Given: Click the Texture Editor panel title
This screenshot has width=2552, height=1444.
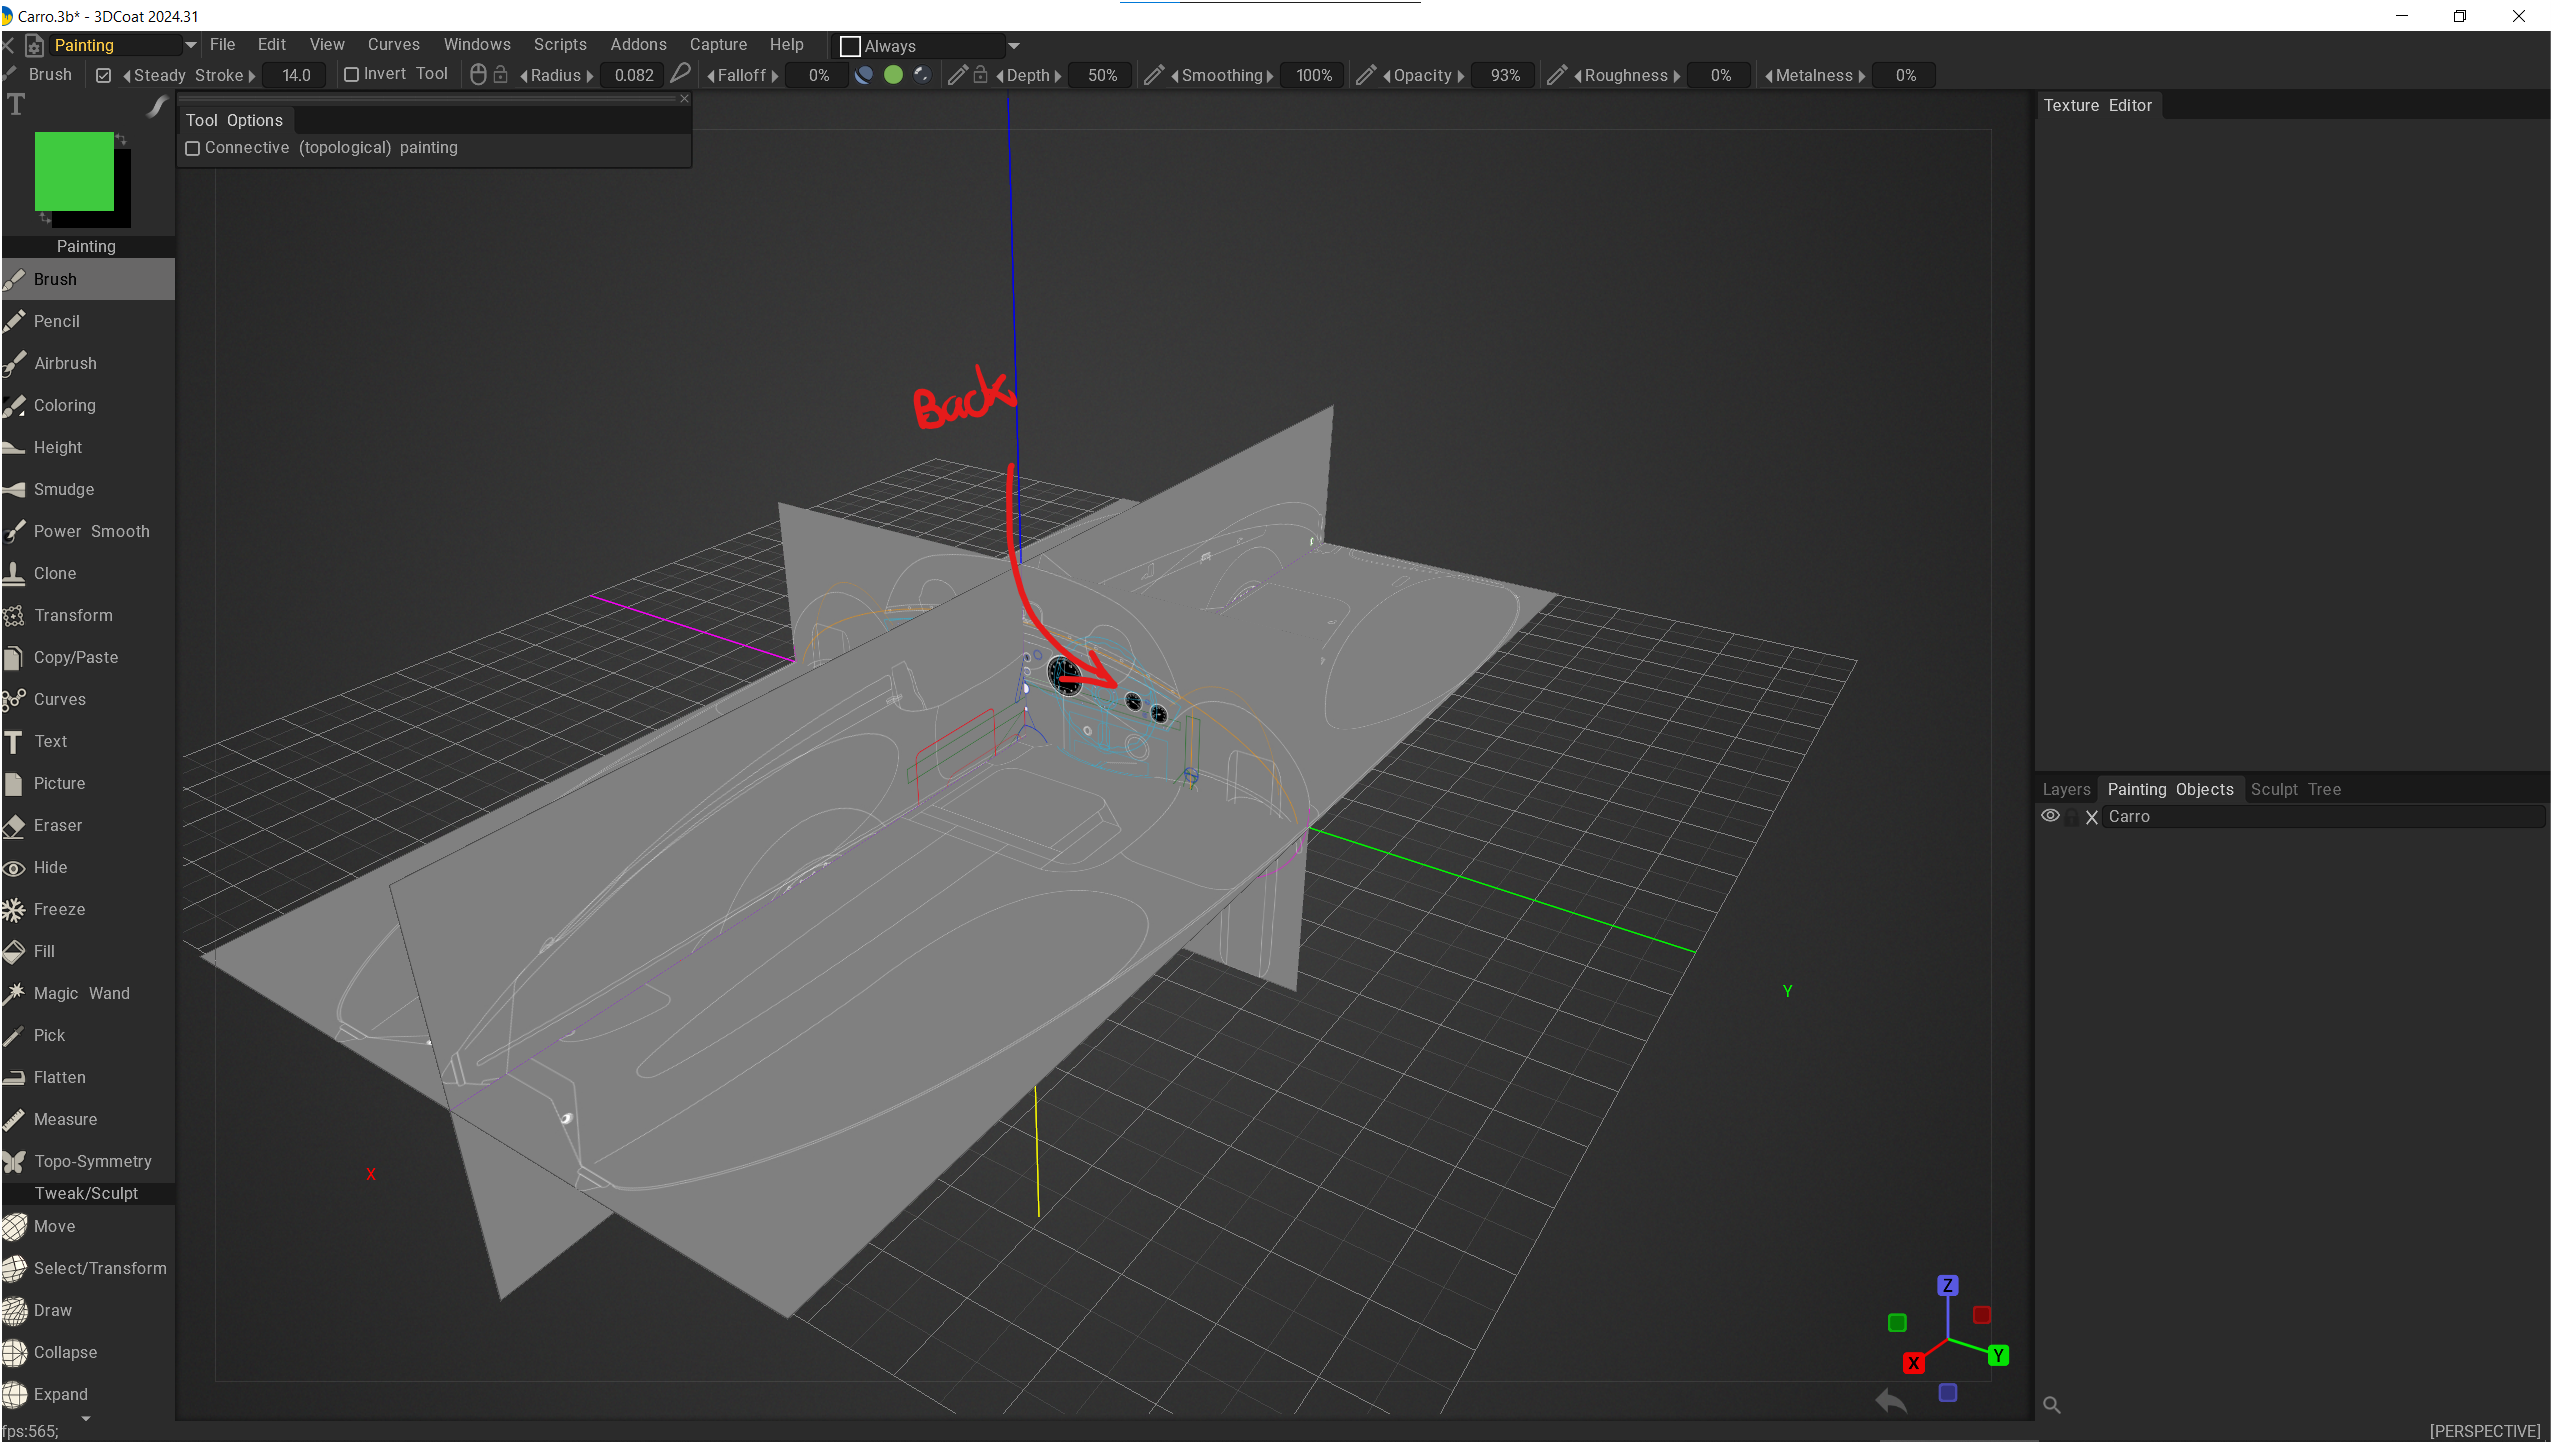Looking at the screenshot, I should pos(2097,105).
